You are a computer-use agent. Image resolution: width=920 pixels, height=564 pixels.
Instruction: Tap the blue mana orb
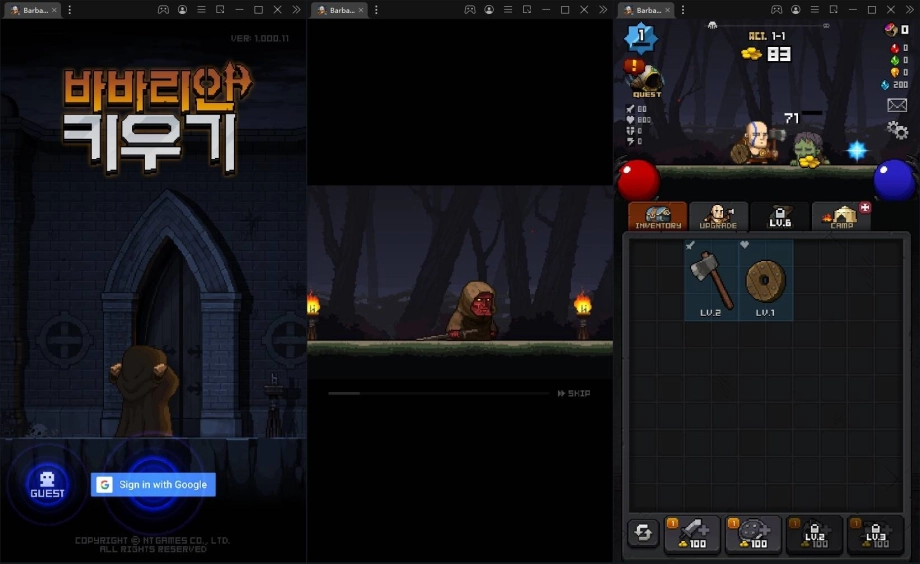click(894, 180)
